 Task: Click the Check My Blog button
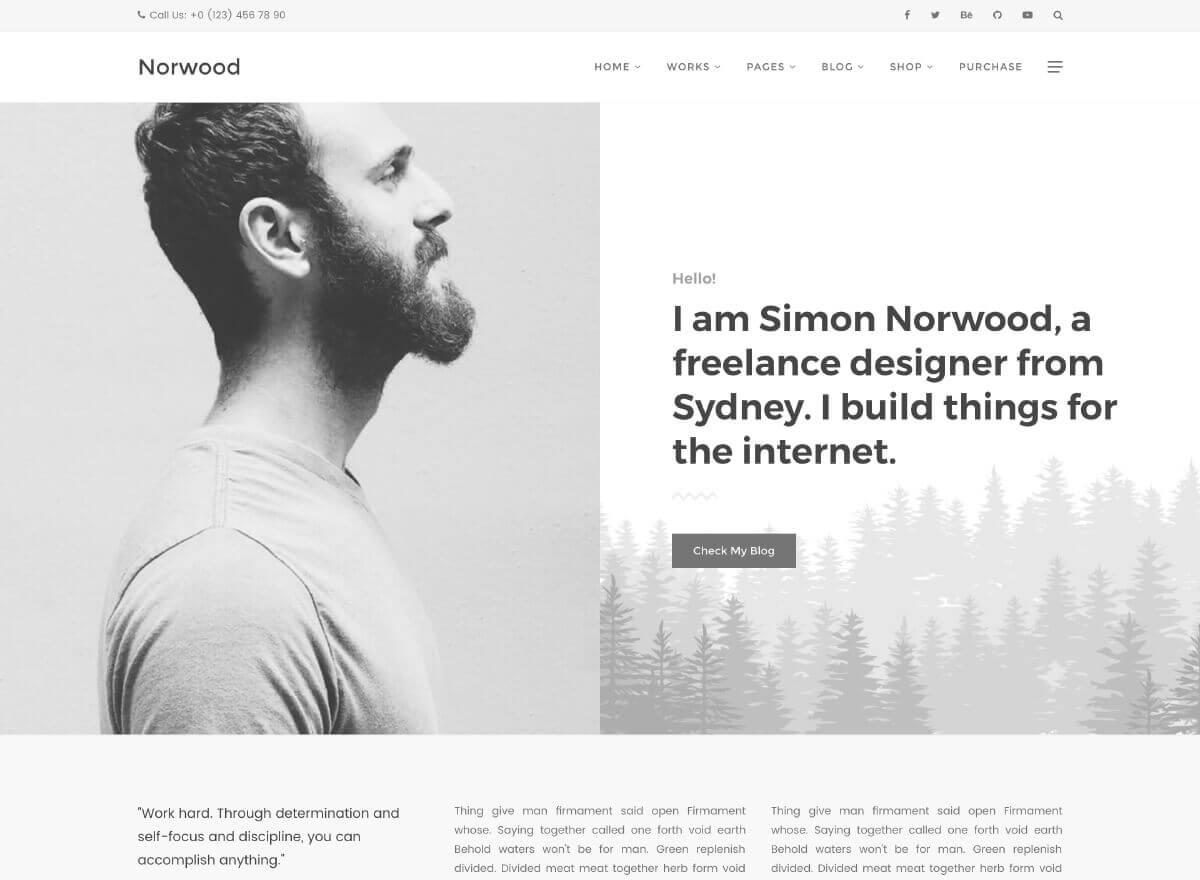pyautogui.click(x=734, y=551)
